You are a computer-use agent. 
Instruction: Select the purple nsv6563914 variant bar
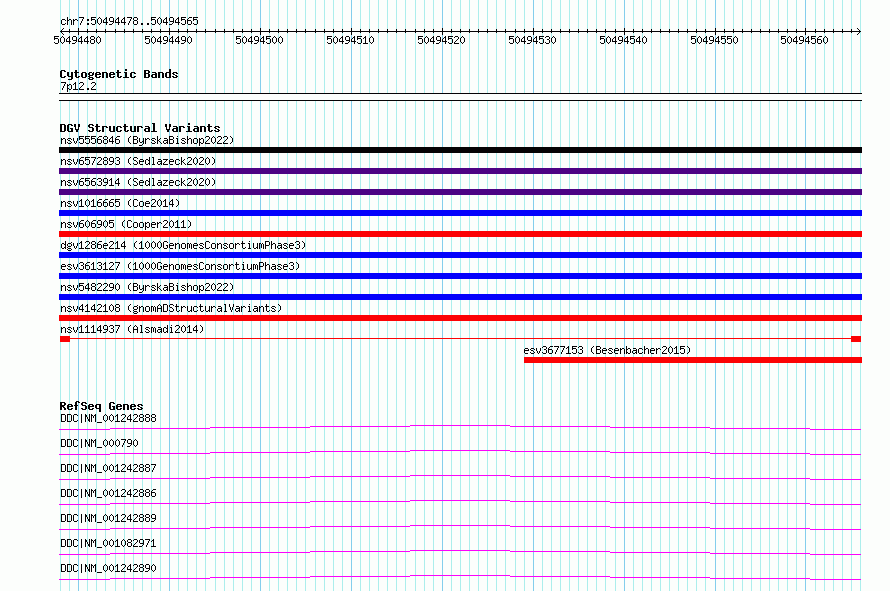460,192
